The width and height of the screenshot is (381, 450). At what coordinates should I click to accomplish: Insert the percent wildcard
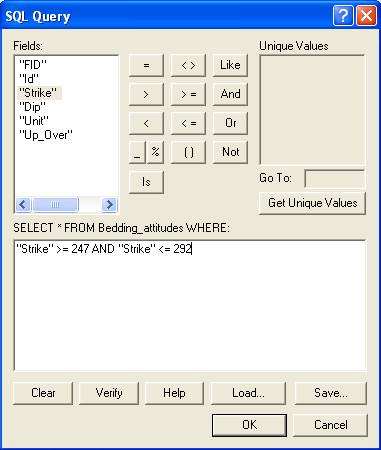[x=155, y=152]
